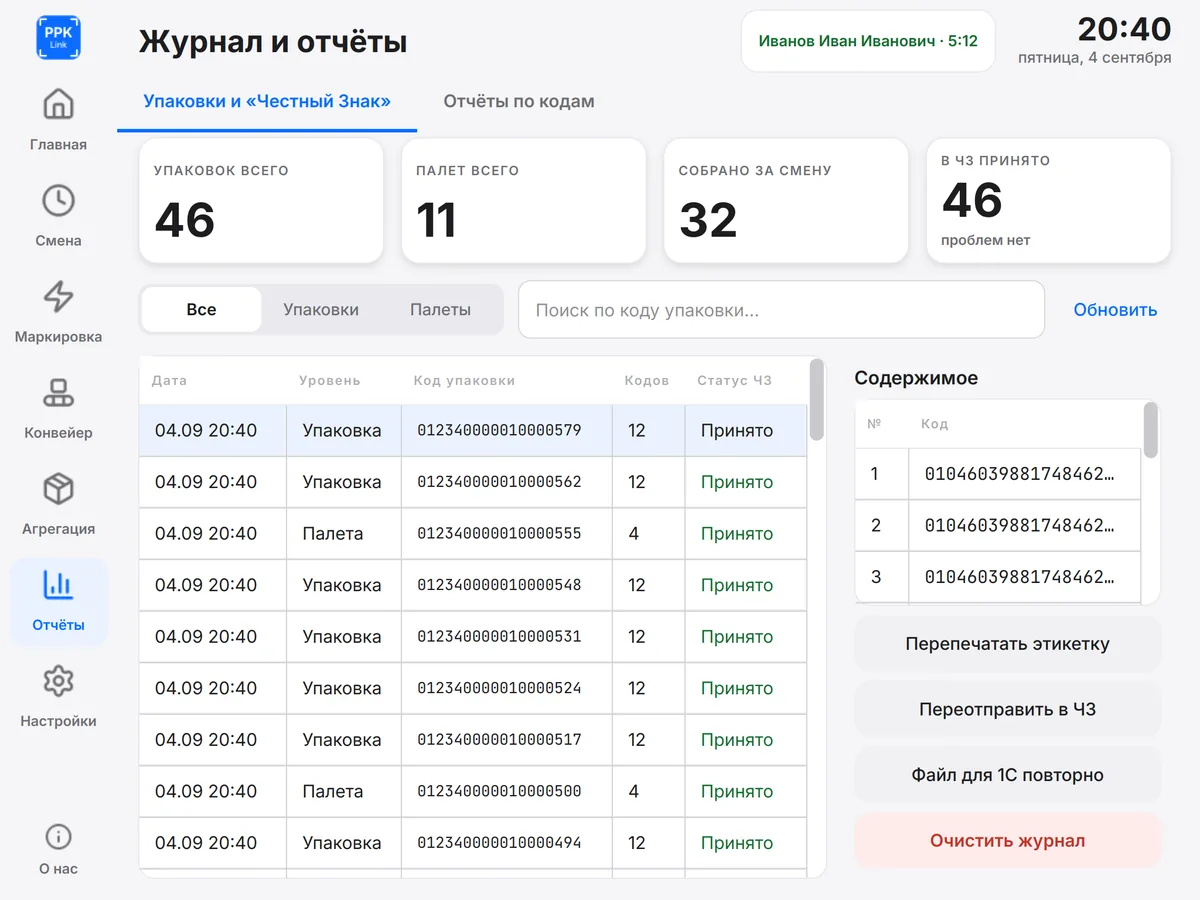Screen dimensions: 1200x900
Task: Click the journal table scrollbar thumb
Action: [817, 400]
